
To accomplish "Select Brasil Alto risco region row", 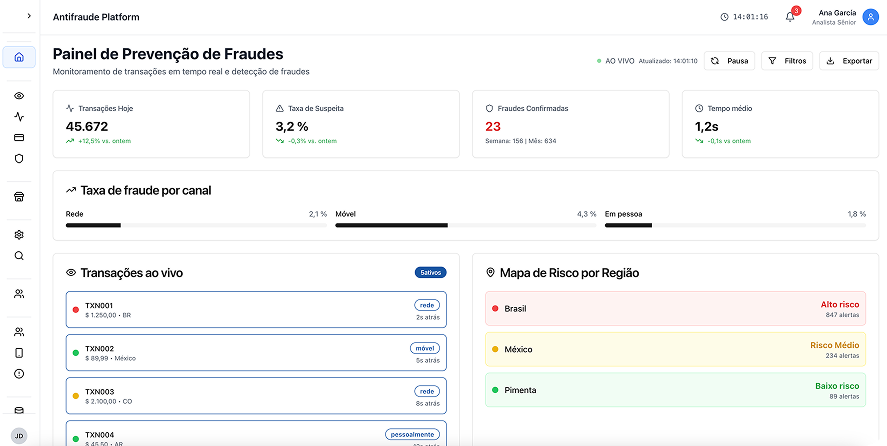I will pos(675,308).
